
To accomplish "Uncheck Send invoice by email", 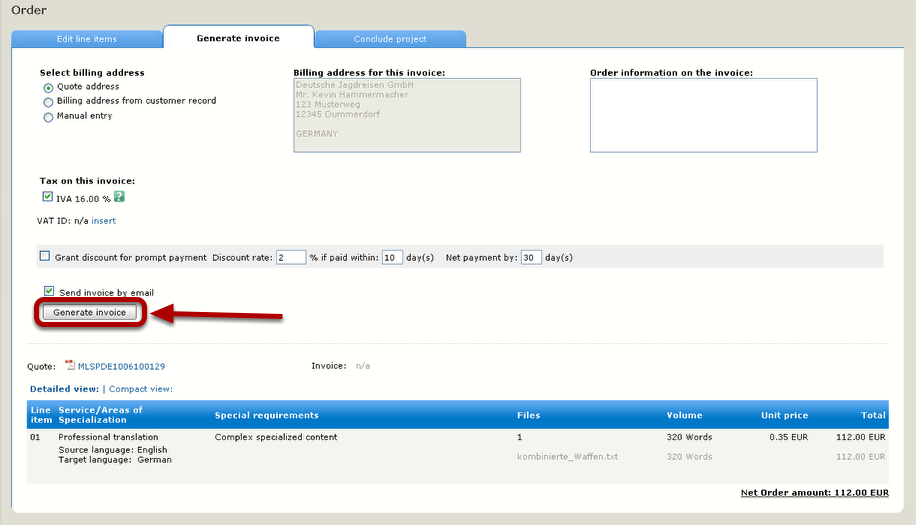I will tap(48, 291).
